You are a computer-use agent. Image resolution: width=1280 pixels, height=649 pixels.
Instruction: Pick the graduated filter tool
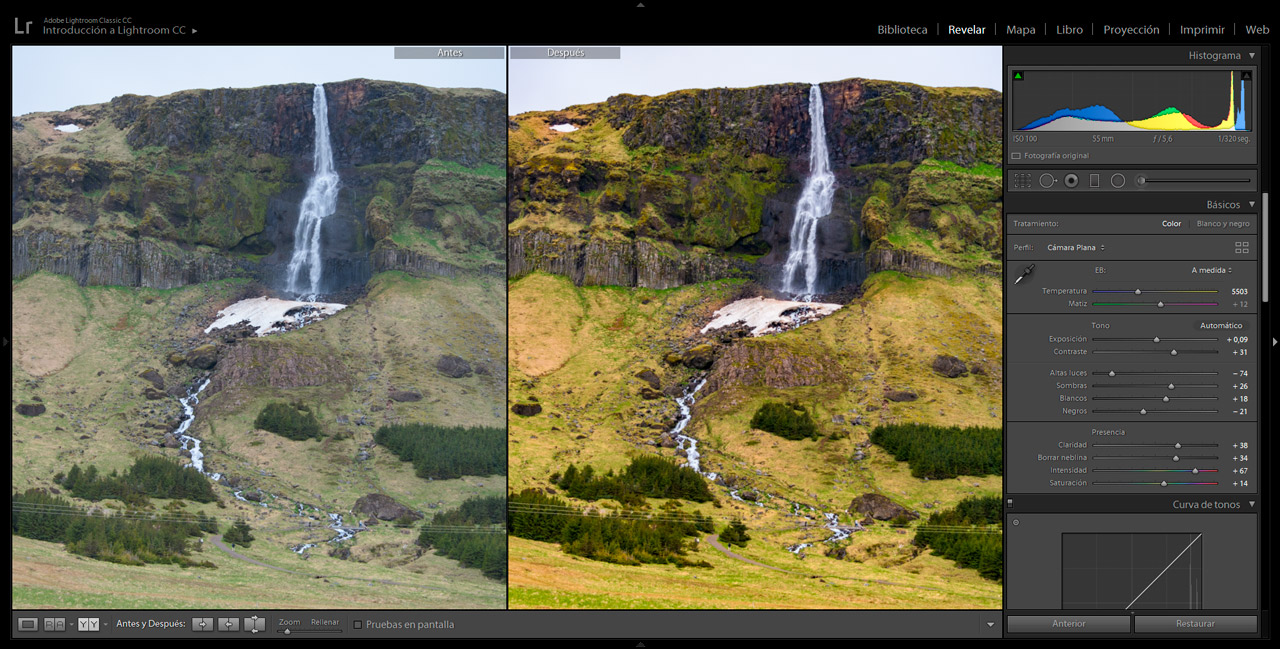tap(1094, 181)
